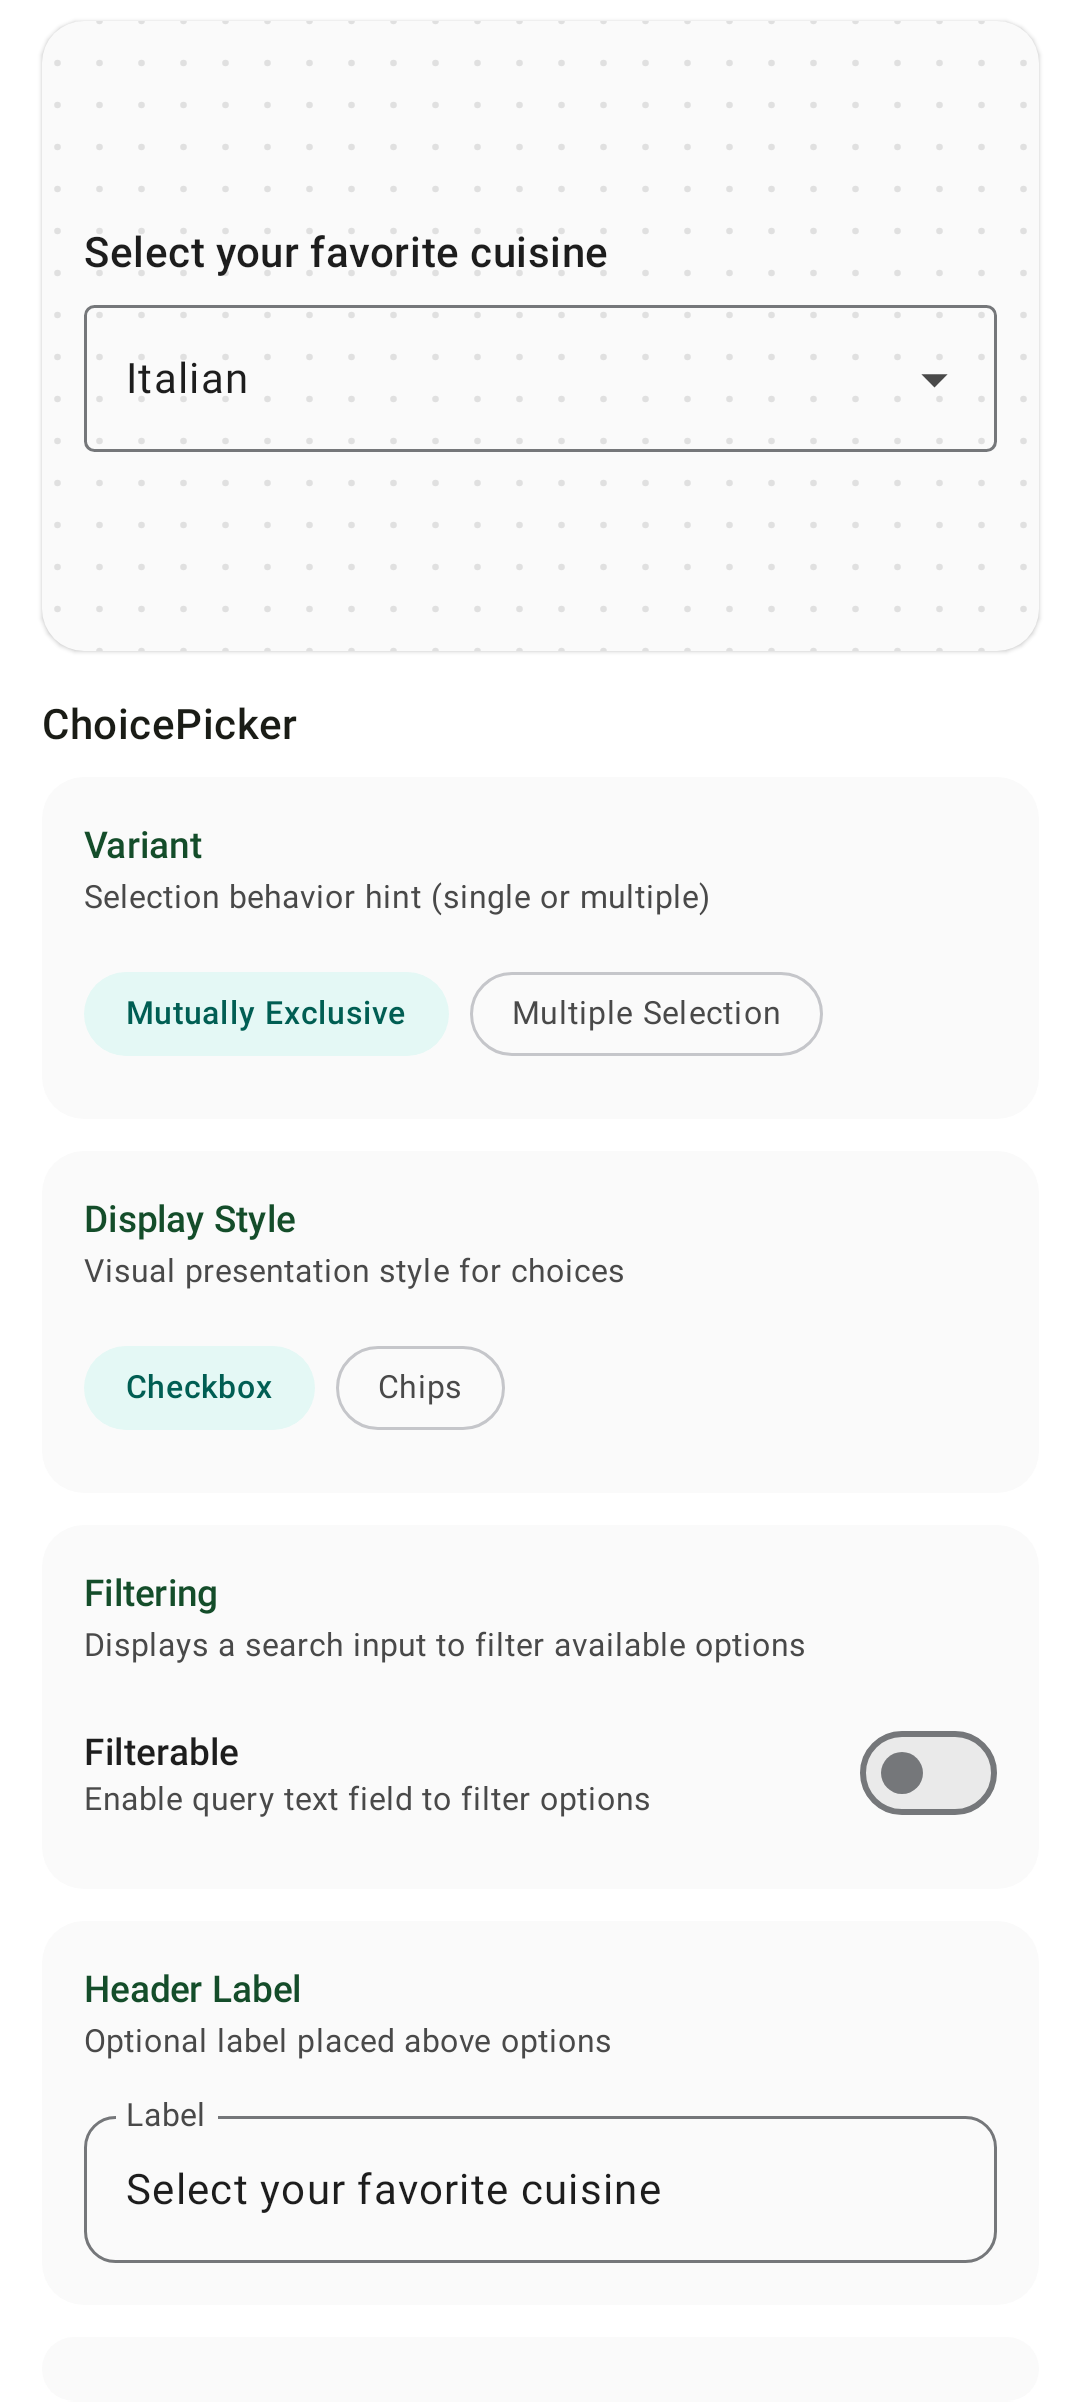Click the dropdown arrow in cuisine selector
The width and height of the screenshot is (1082, 2402).
click(934, 380)
